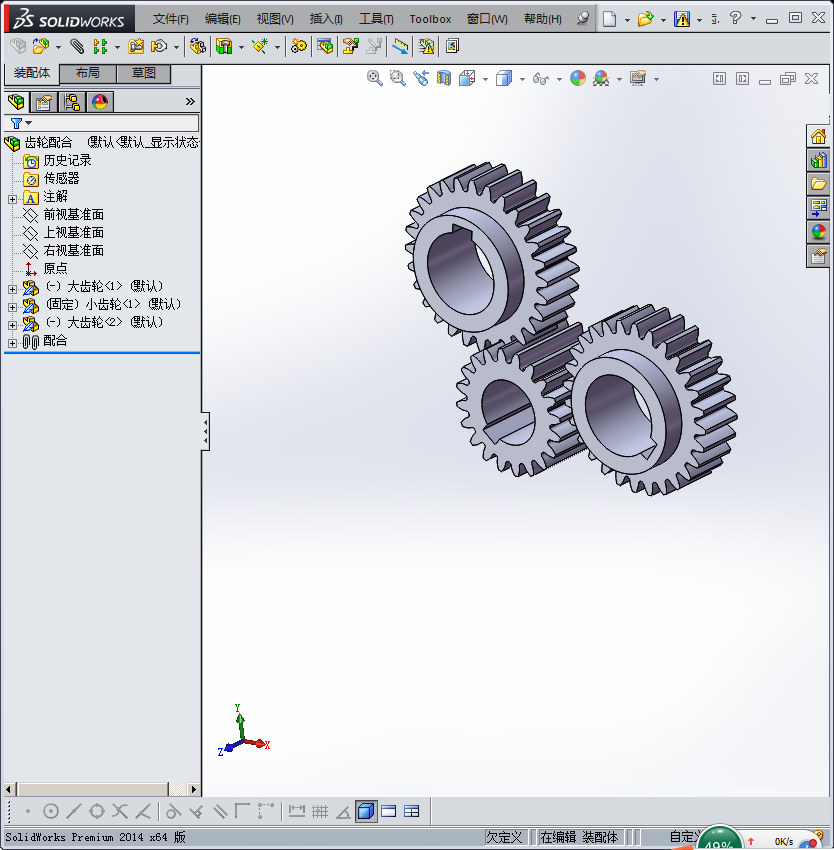Toggle the FeatureManager filter icon
Image resolution: width=834 pixels, height=850 pixels.
pyautogui.click(x=16, y=122)
